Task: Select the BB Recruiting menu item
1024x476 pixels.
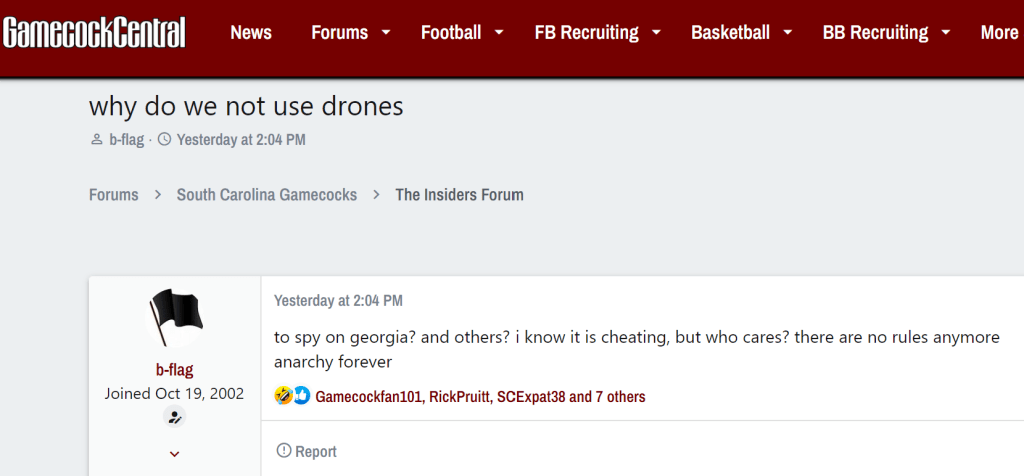Action: pos(875,33)
